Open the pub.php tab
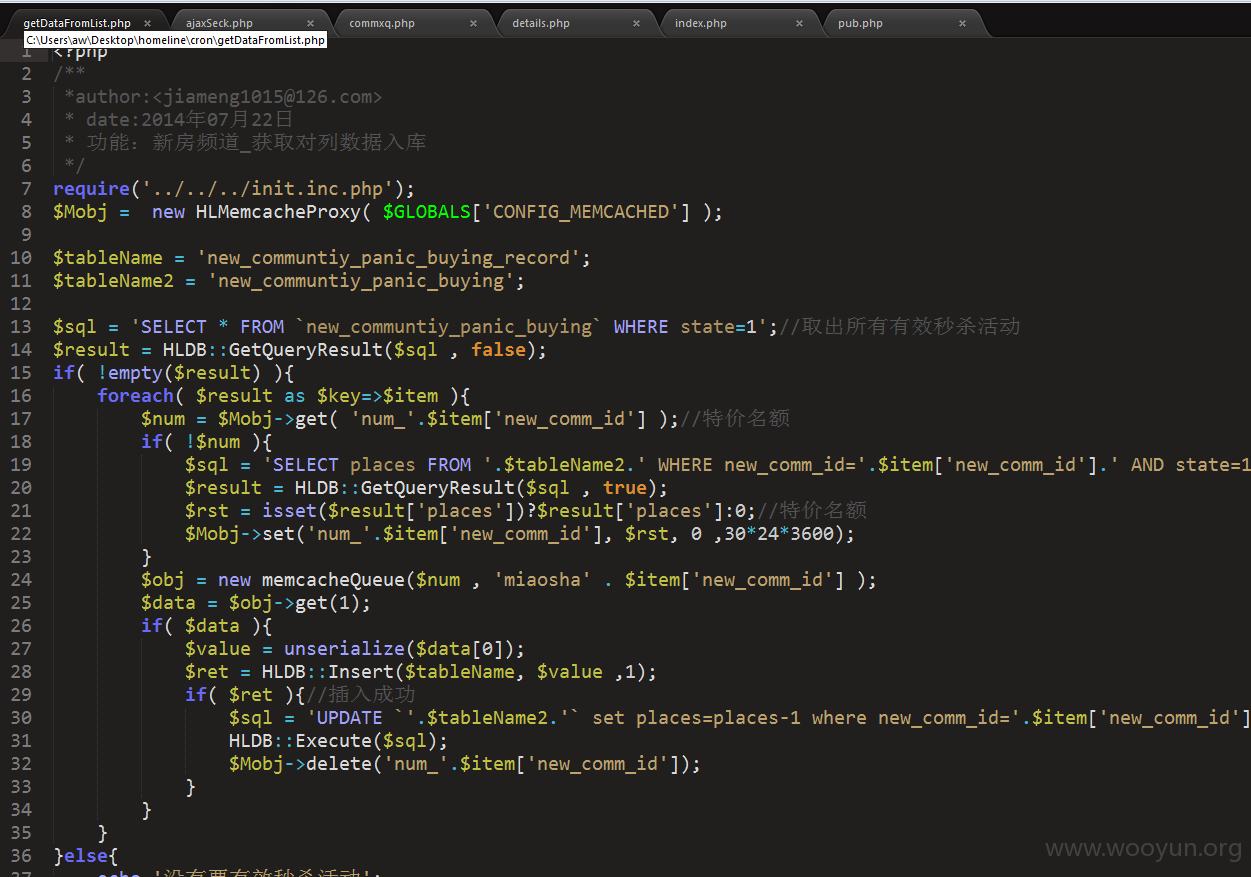Screen dimensions: 1251x877 pos(860,23)
